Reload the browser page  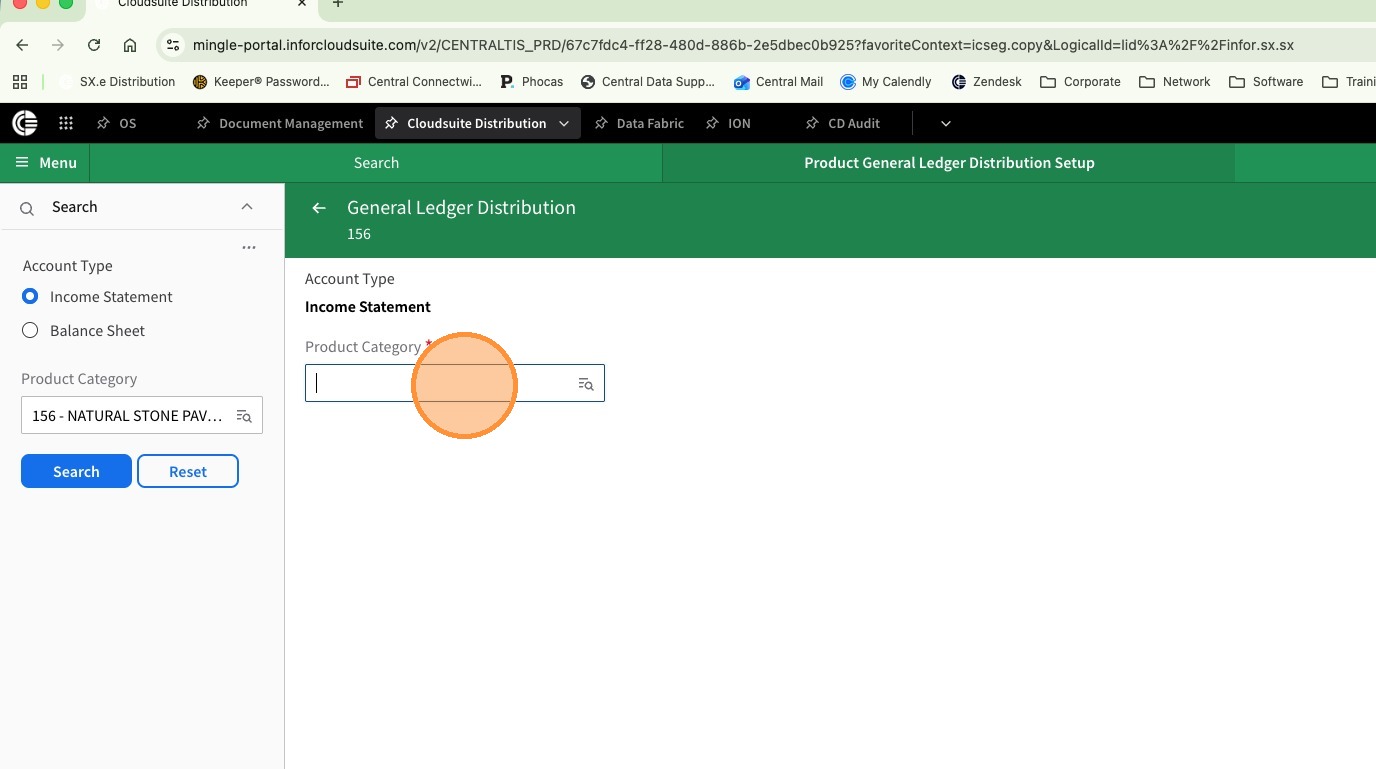[94, 45]
